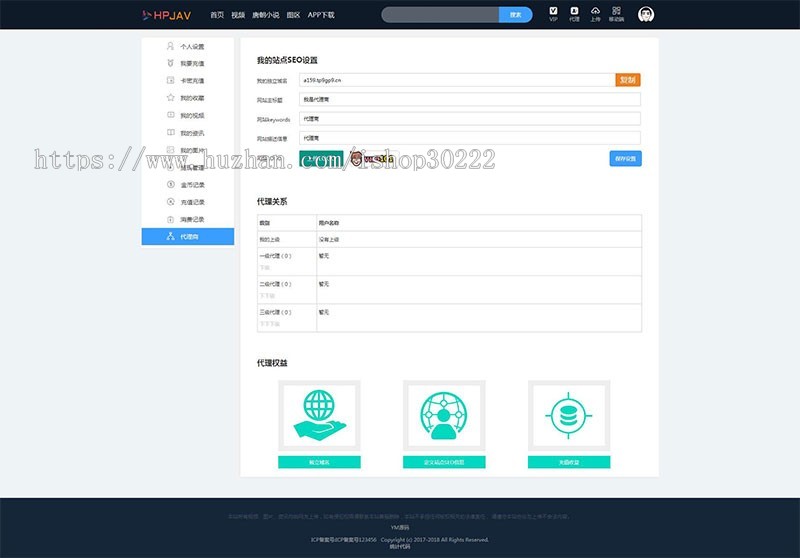800x558 pixels.
Task: Click the card icon beside 卡密充值
Action: point(170,80)
